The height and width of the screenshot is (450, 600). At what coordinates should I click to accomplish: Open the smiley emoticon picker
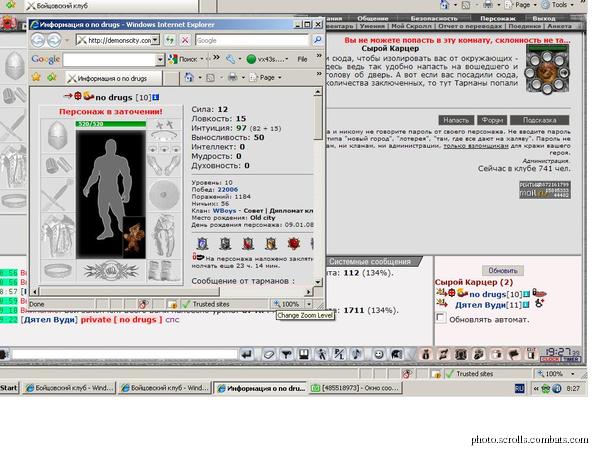378,354
